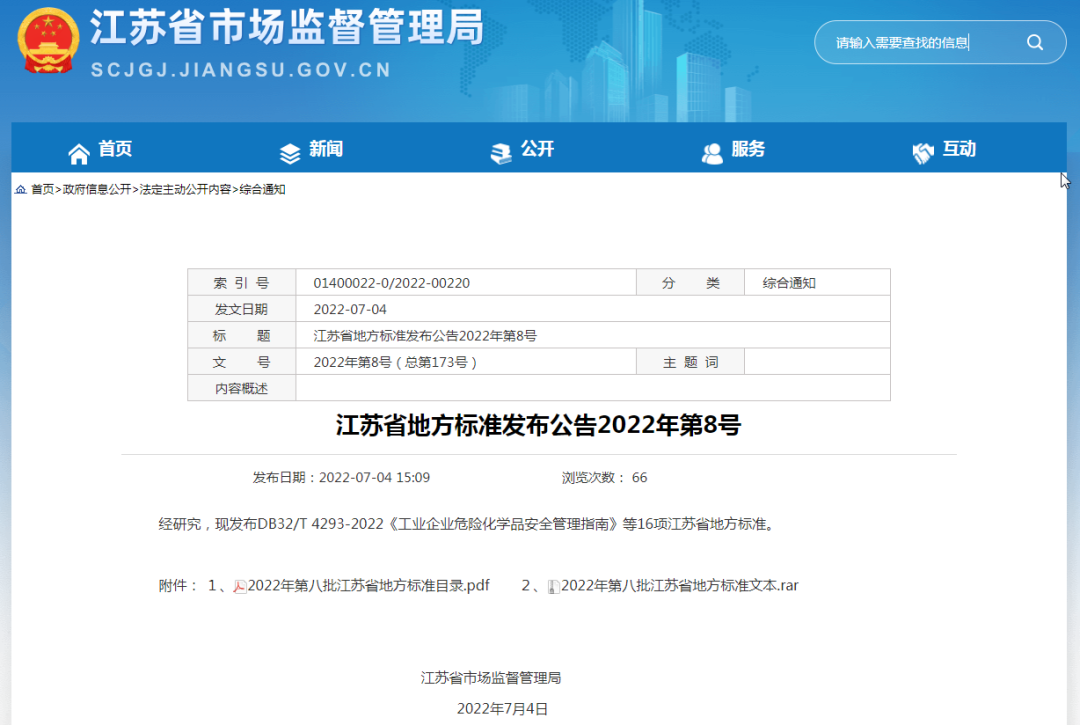The image size is (1080, 725).
Task: Click index number 01400022-0/2022-00220
Action: pos(391,283)
